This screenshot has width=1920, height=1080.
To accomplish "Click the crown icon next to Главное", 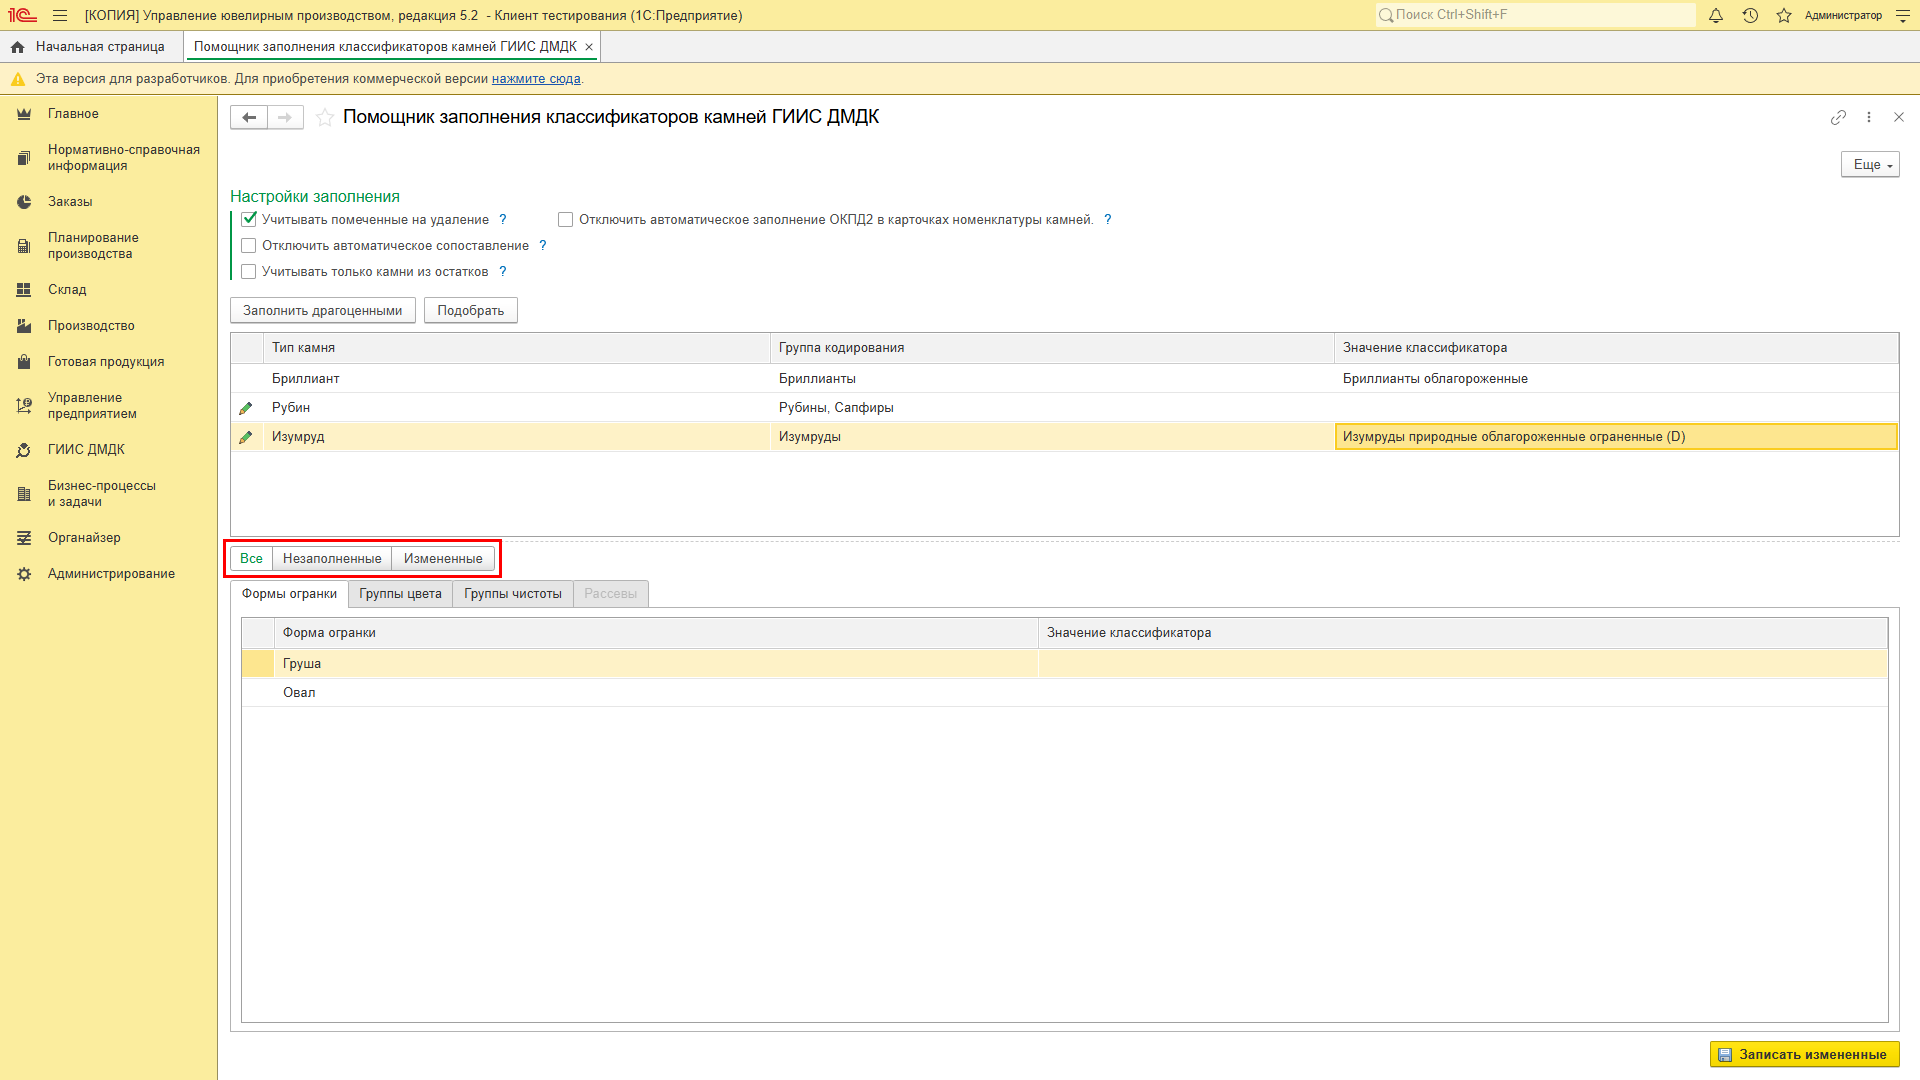I will click(24, 114).
